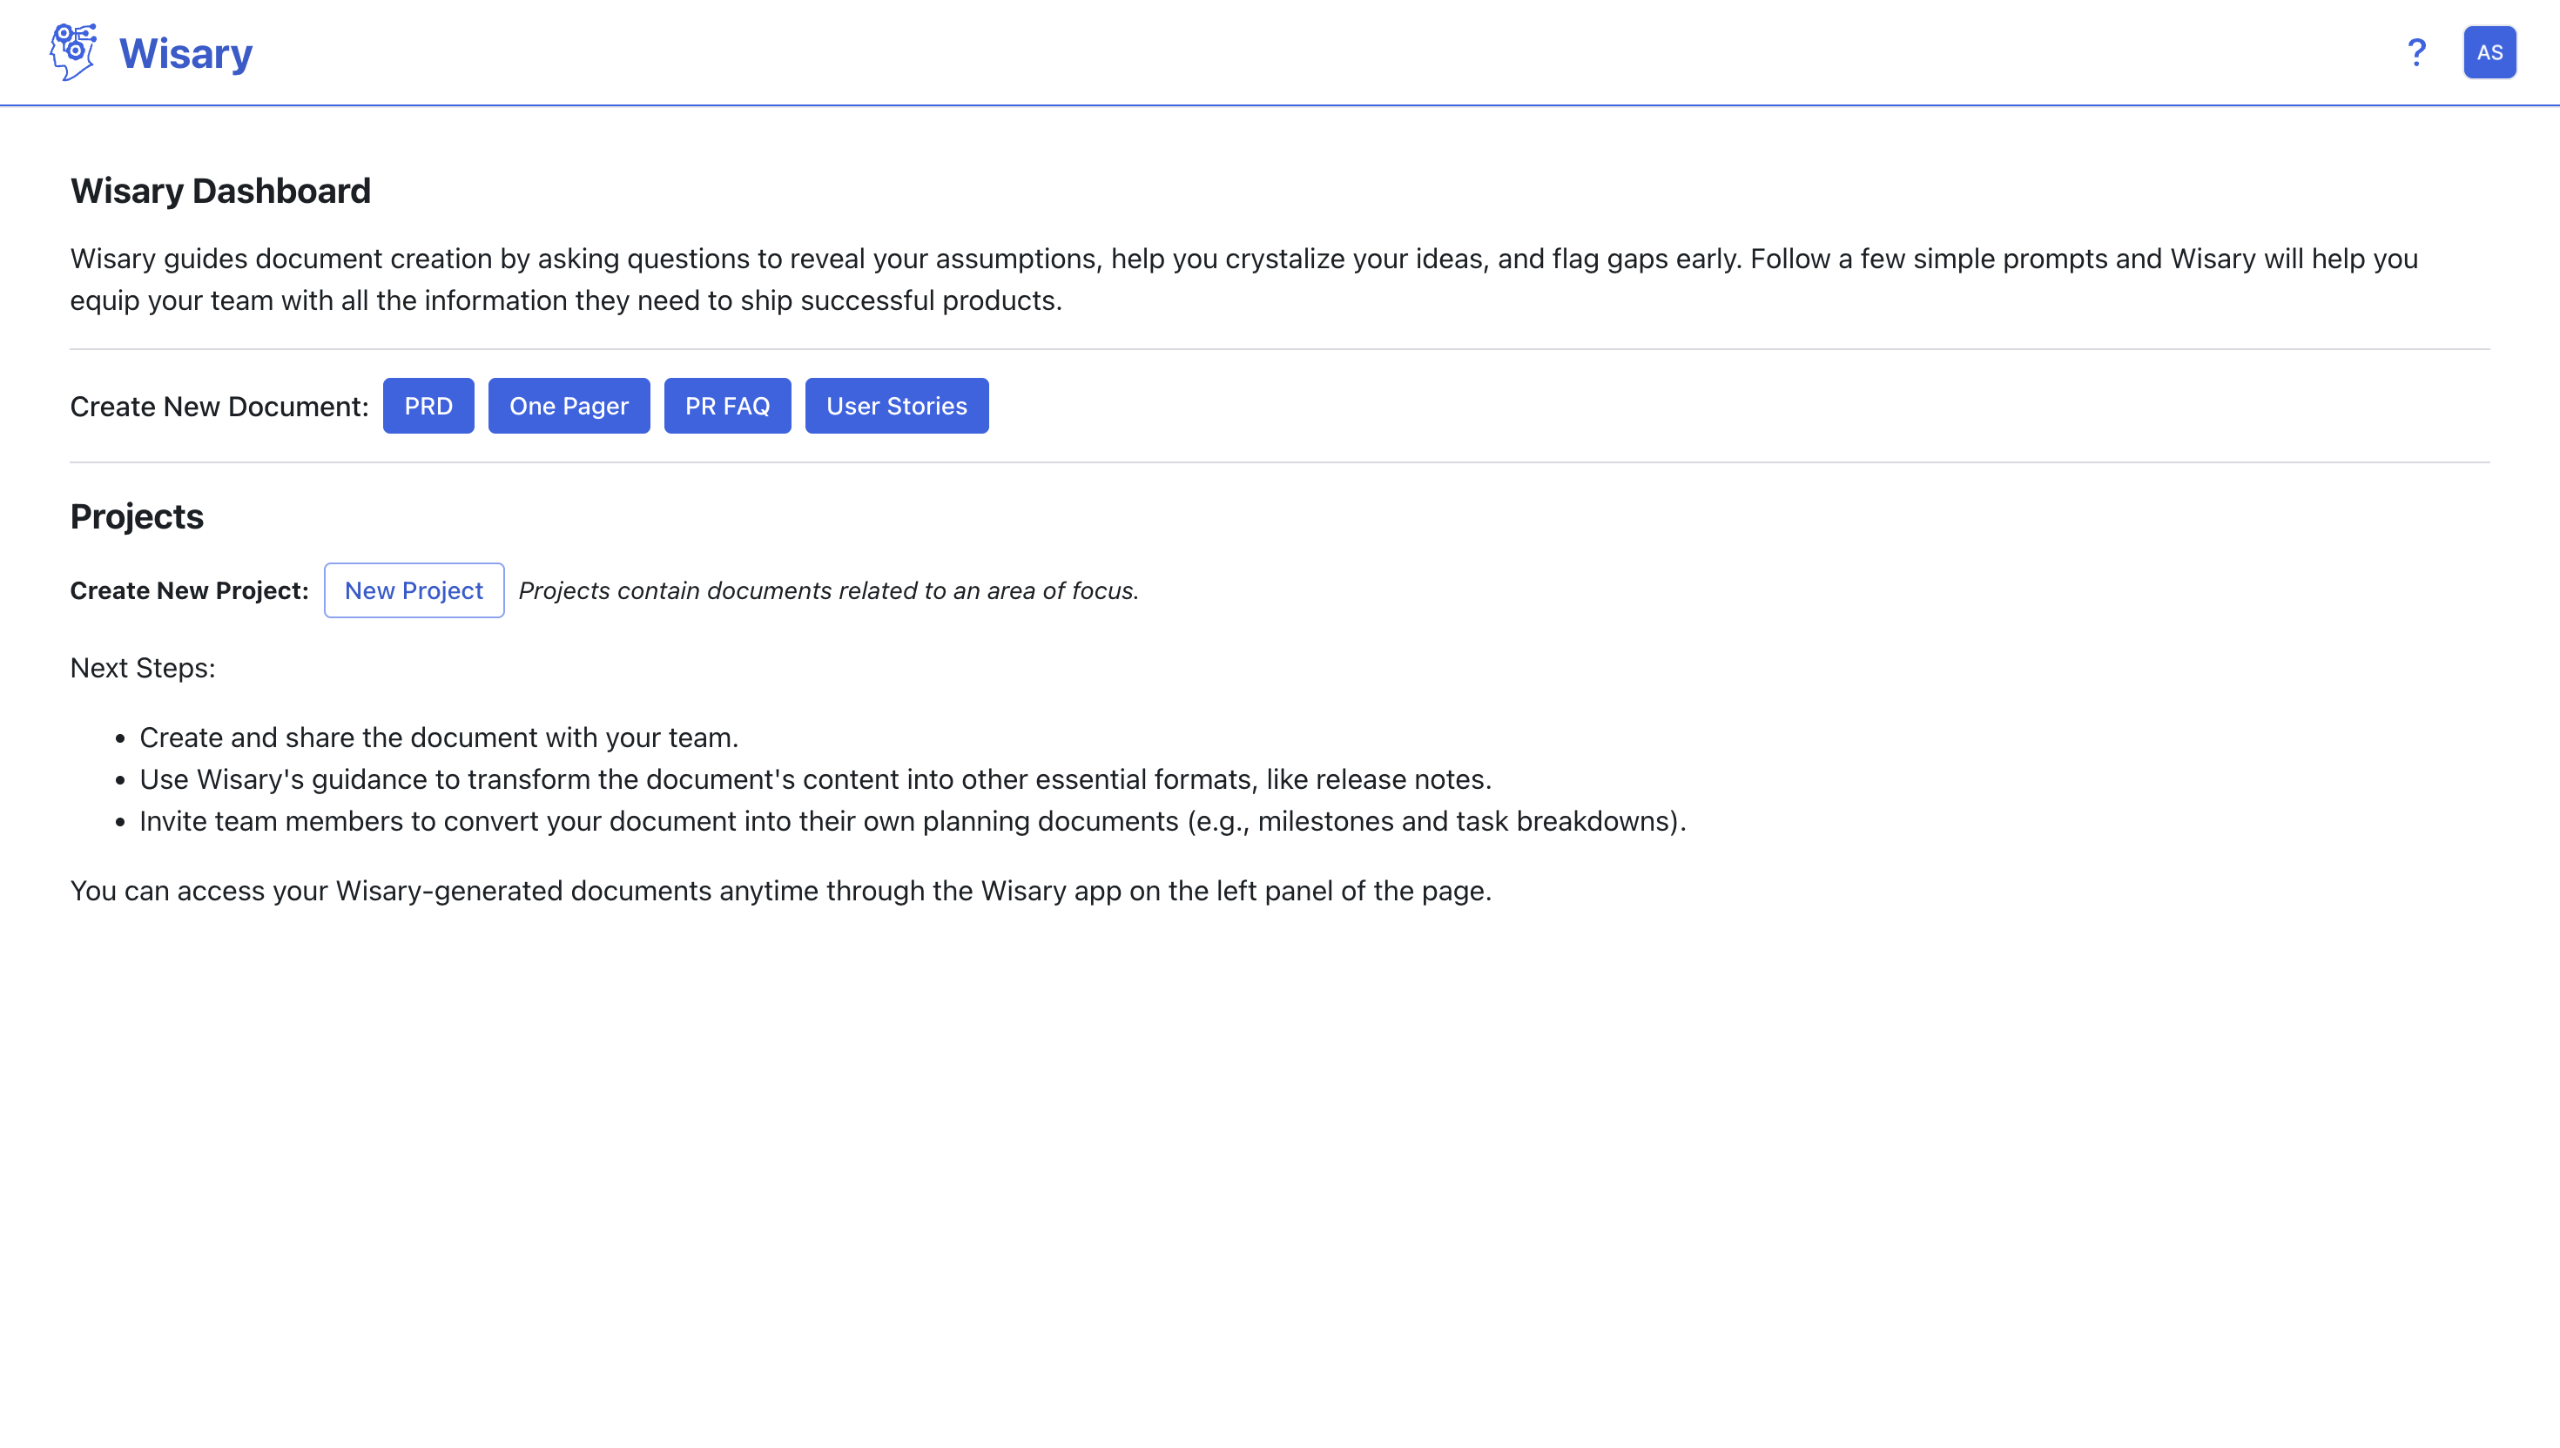Open the AS user avatar menu
Screen dimensions: 2560x1448
[2489, 52]
